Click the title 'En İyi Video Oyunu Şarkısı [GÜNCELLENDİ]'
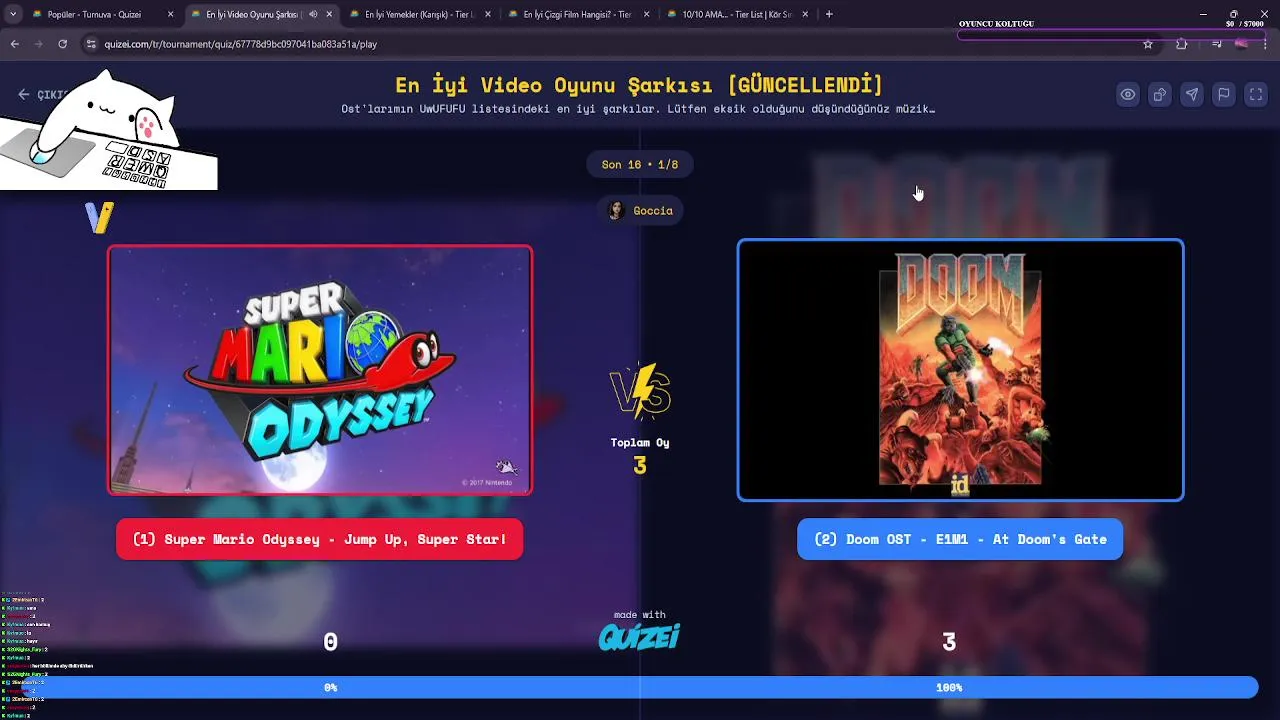This screenshot has width=1280, height=720. 639,85
